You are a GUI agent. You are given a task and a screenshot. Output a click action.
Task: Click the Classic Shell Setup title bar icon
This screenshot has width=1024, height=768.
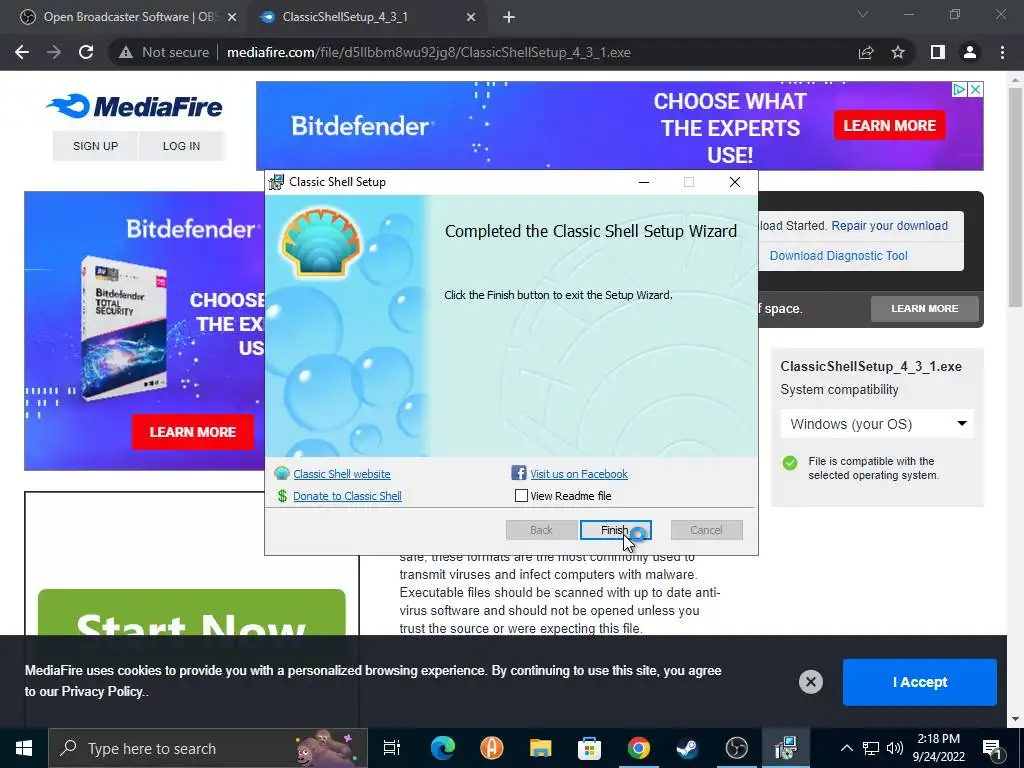pos(277,182)
